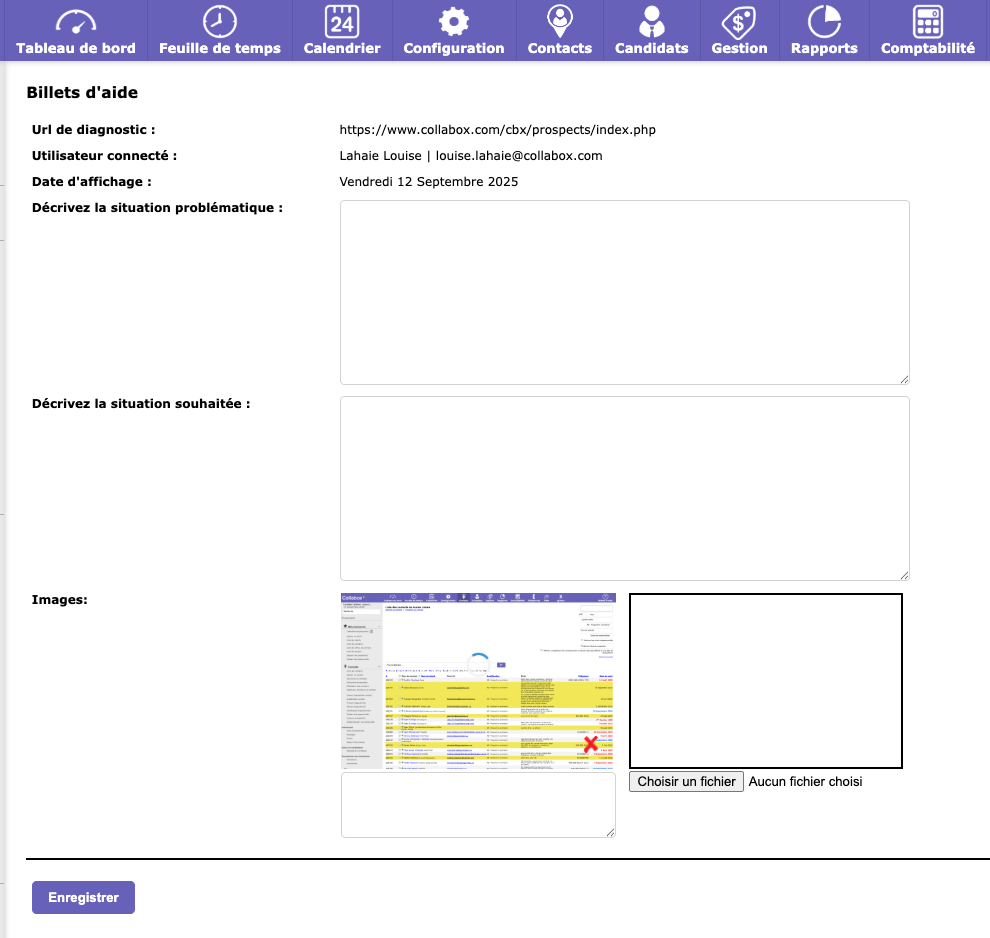990x938 pixels.
Task: Click the Gestion price tag icon
Action: (x=739, y=21)
